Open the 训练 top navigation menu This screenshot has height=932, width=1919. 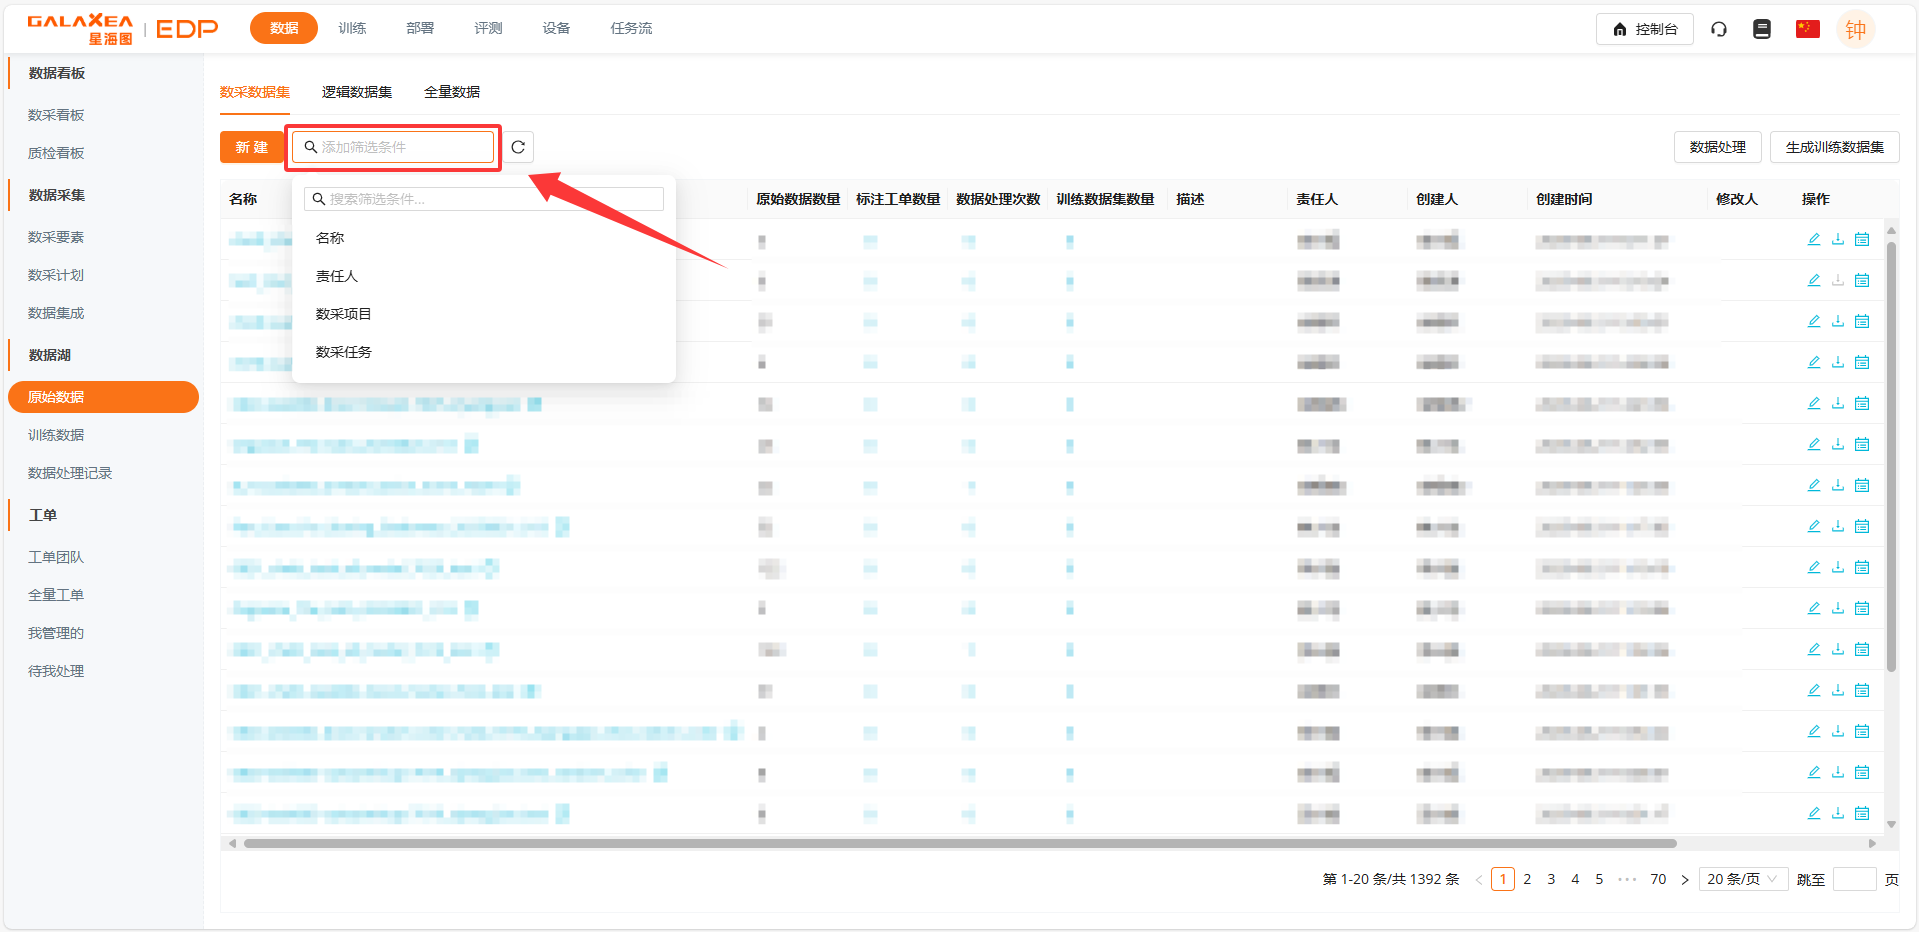[x=352, y=28]
